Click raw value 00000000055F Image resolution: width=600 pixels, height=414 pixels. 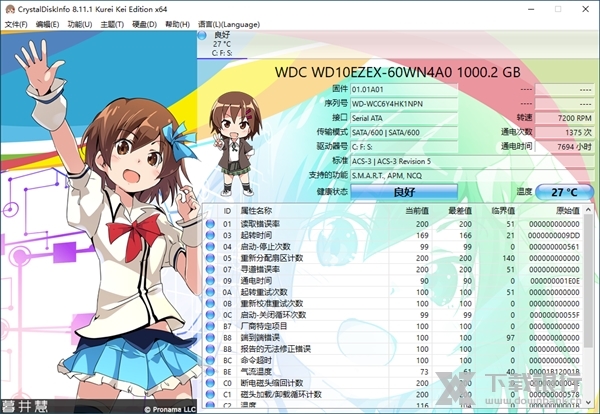coord(555,315)
